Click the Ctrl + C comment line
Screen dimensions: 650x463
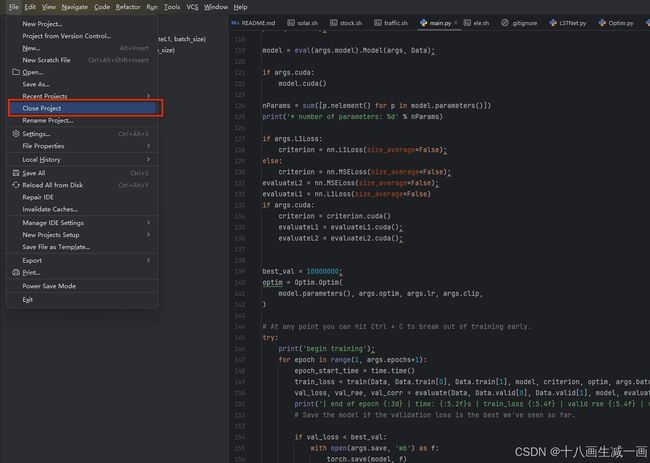coord(396,327)
